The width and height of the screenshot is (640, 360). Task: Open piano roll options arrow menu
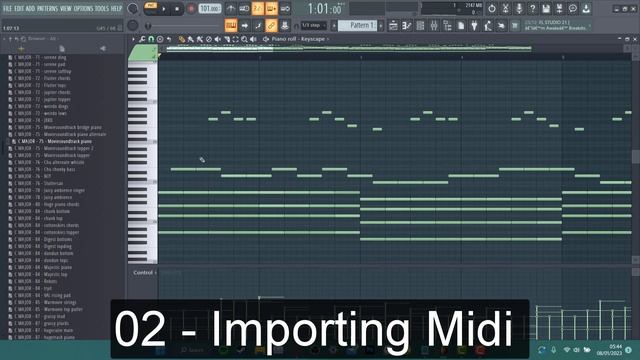(x=133, y=39)
